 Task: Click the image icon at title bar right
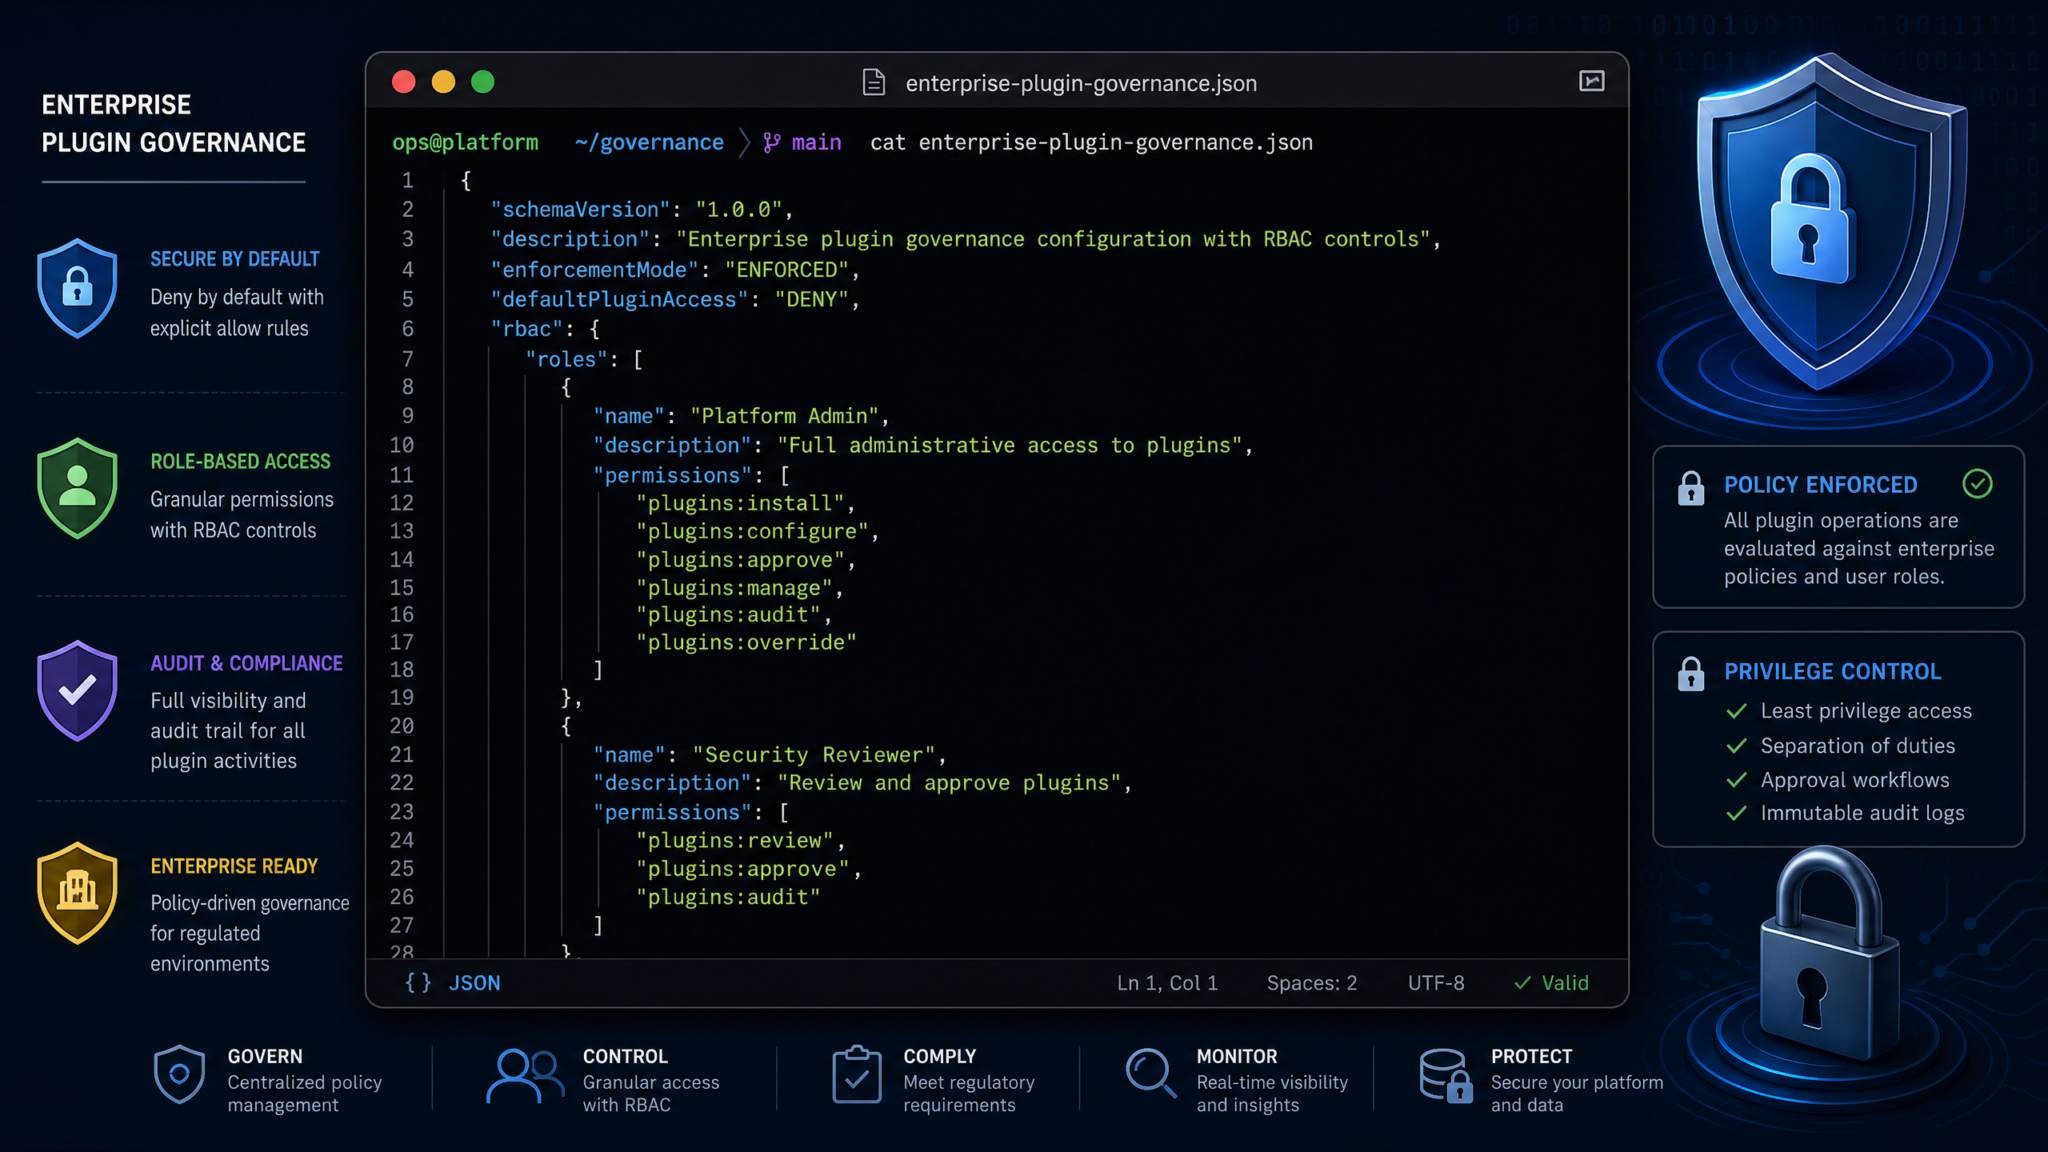tap(1591, 81)
